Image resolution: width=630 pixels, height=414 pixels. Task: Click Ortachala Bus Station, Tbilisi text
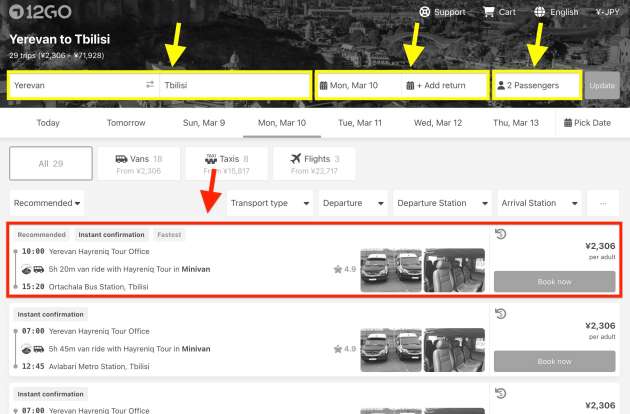click(98, 287)
